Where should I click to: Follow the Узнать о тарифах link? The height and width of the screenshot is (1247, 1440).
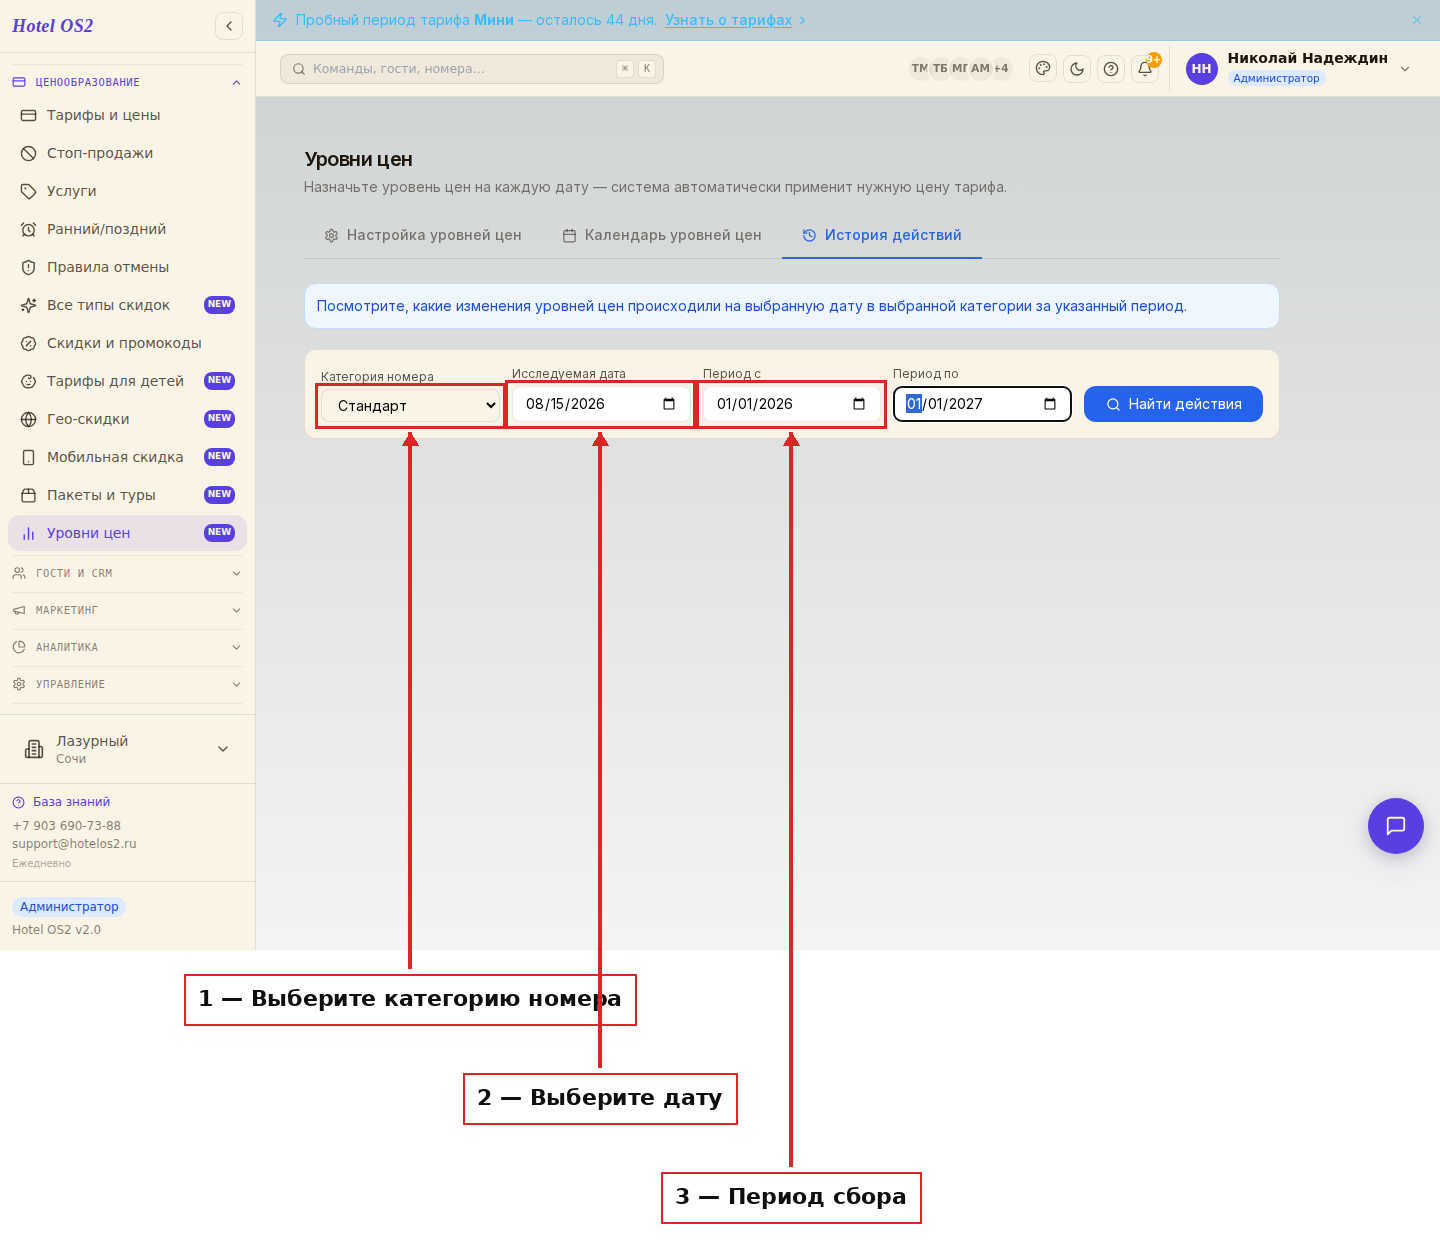728,20
